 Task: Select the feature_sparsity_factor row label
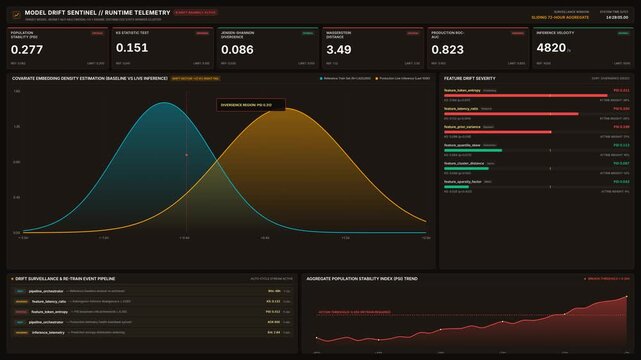pos(462,181)
